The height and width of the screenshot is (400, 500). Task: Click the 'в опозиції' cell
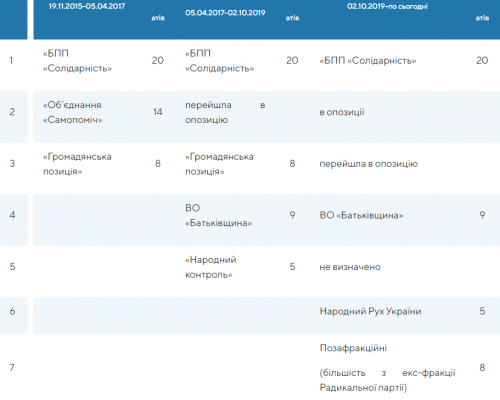click(342, 112)
